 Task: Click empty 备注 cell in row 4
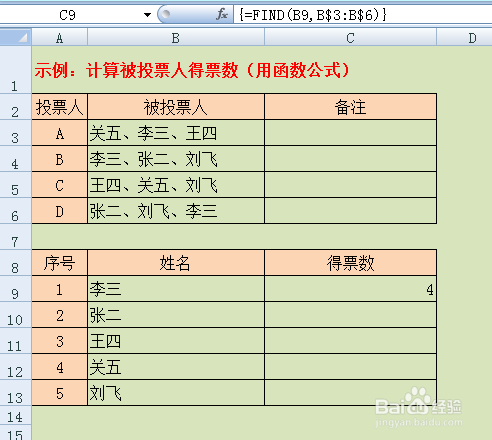(x=350, y=159)
